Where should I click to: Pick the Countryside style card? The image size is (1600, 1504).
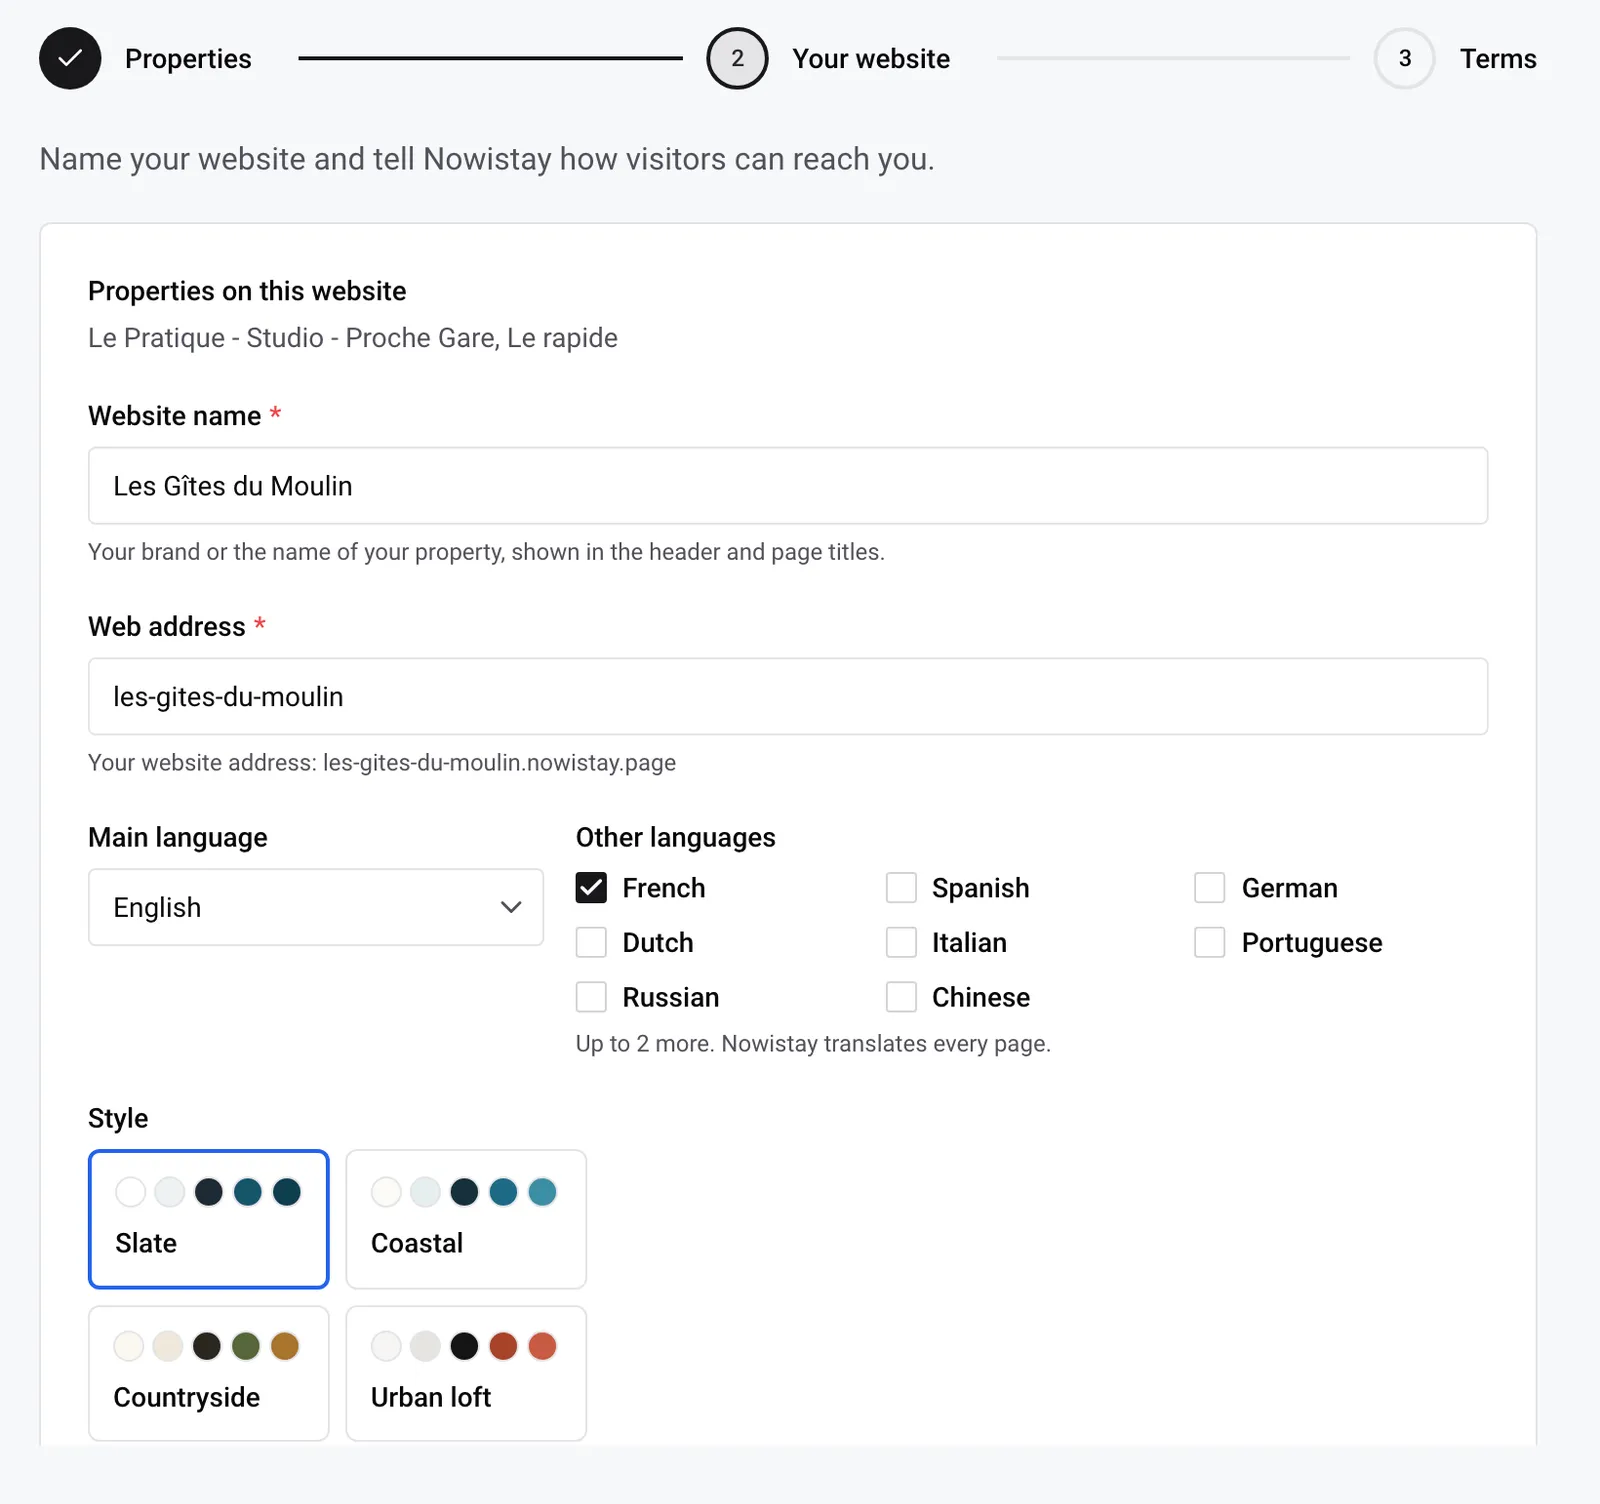coord(209,1373)
